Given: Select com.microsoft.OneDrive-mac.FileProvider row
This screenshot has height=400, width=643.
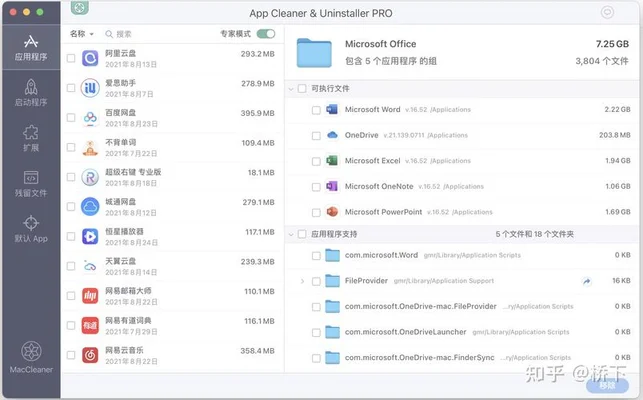Looking at the screenshot, I should (461, 306).
